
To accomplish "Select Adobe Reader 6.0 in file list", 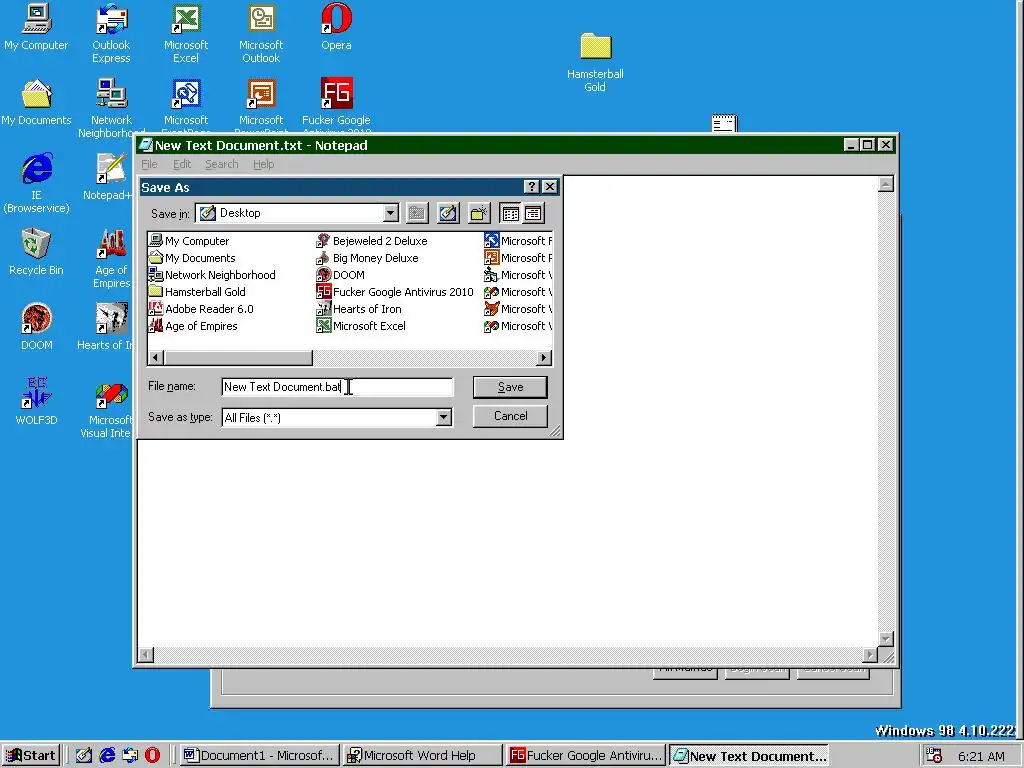I will (x=201, y=309).
